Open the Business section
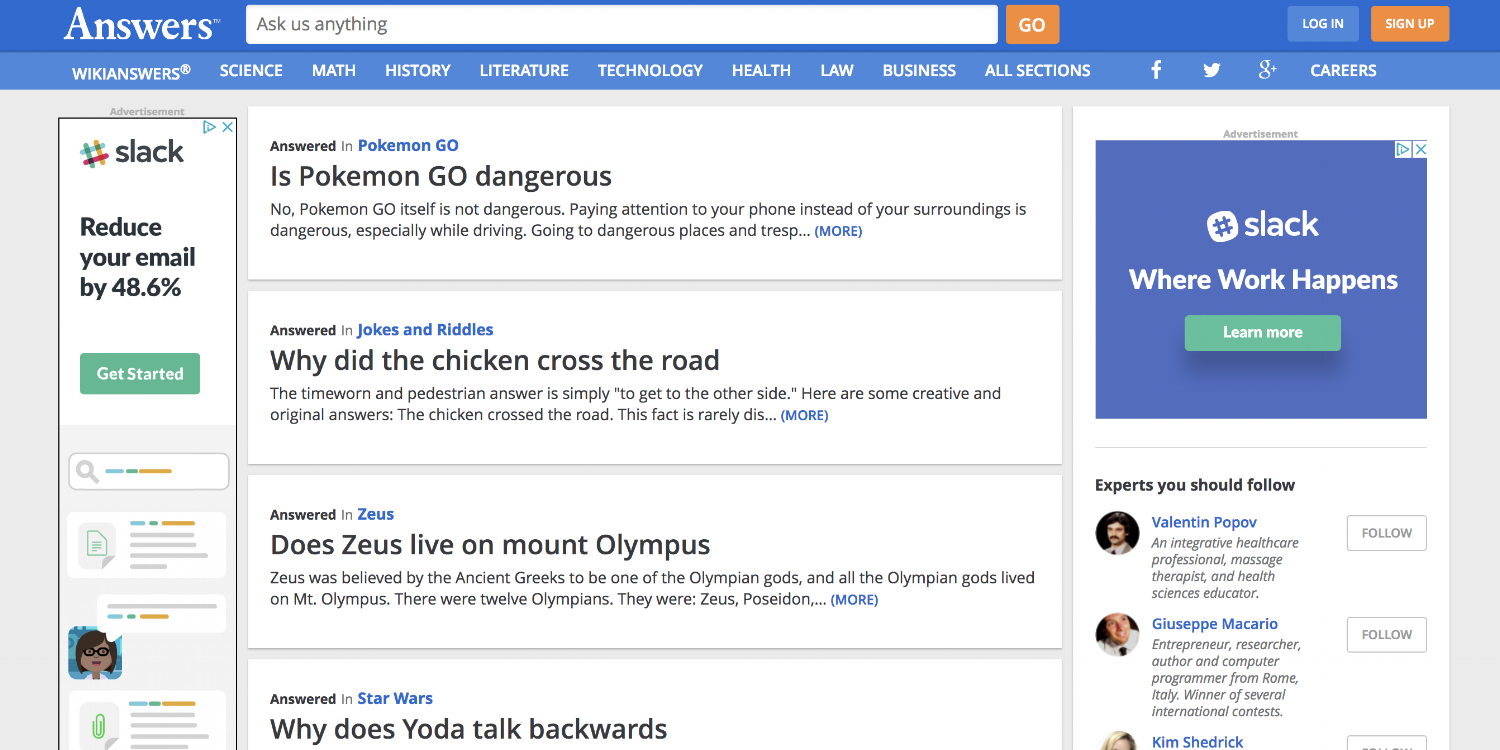Viewport: 1500px width, 750px height. (919, 71)
